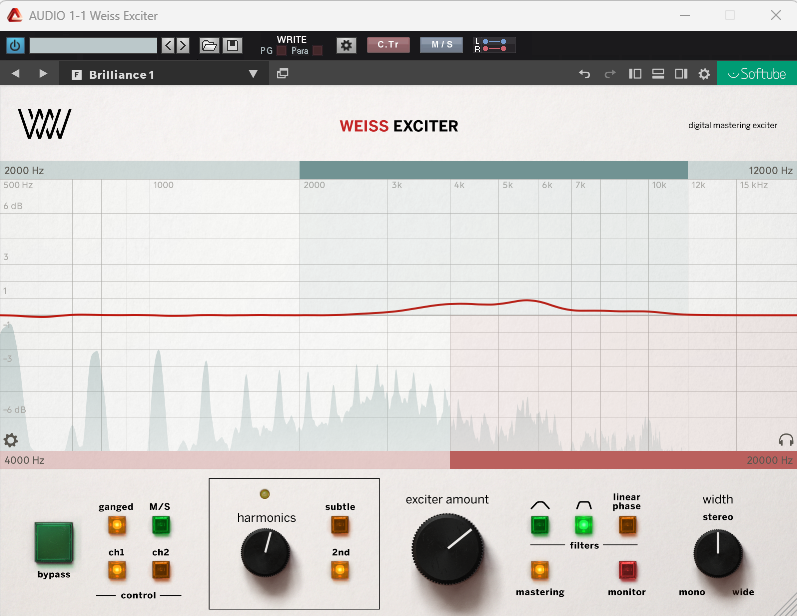Click the undo arrow
Screen dimensions: 797x616
click(x=585, y=74)
